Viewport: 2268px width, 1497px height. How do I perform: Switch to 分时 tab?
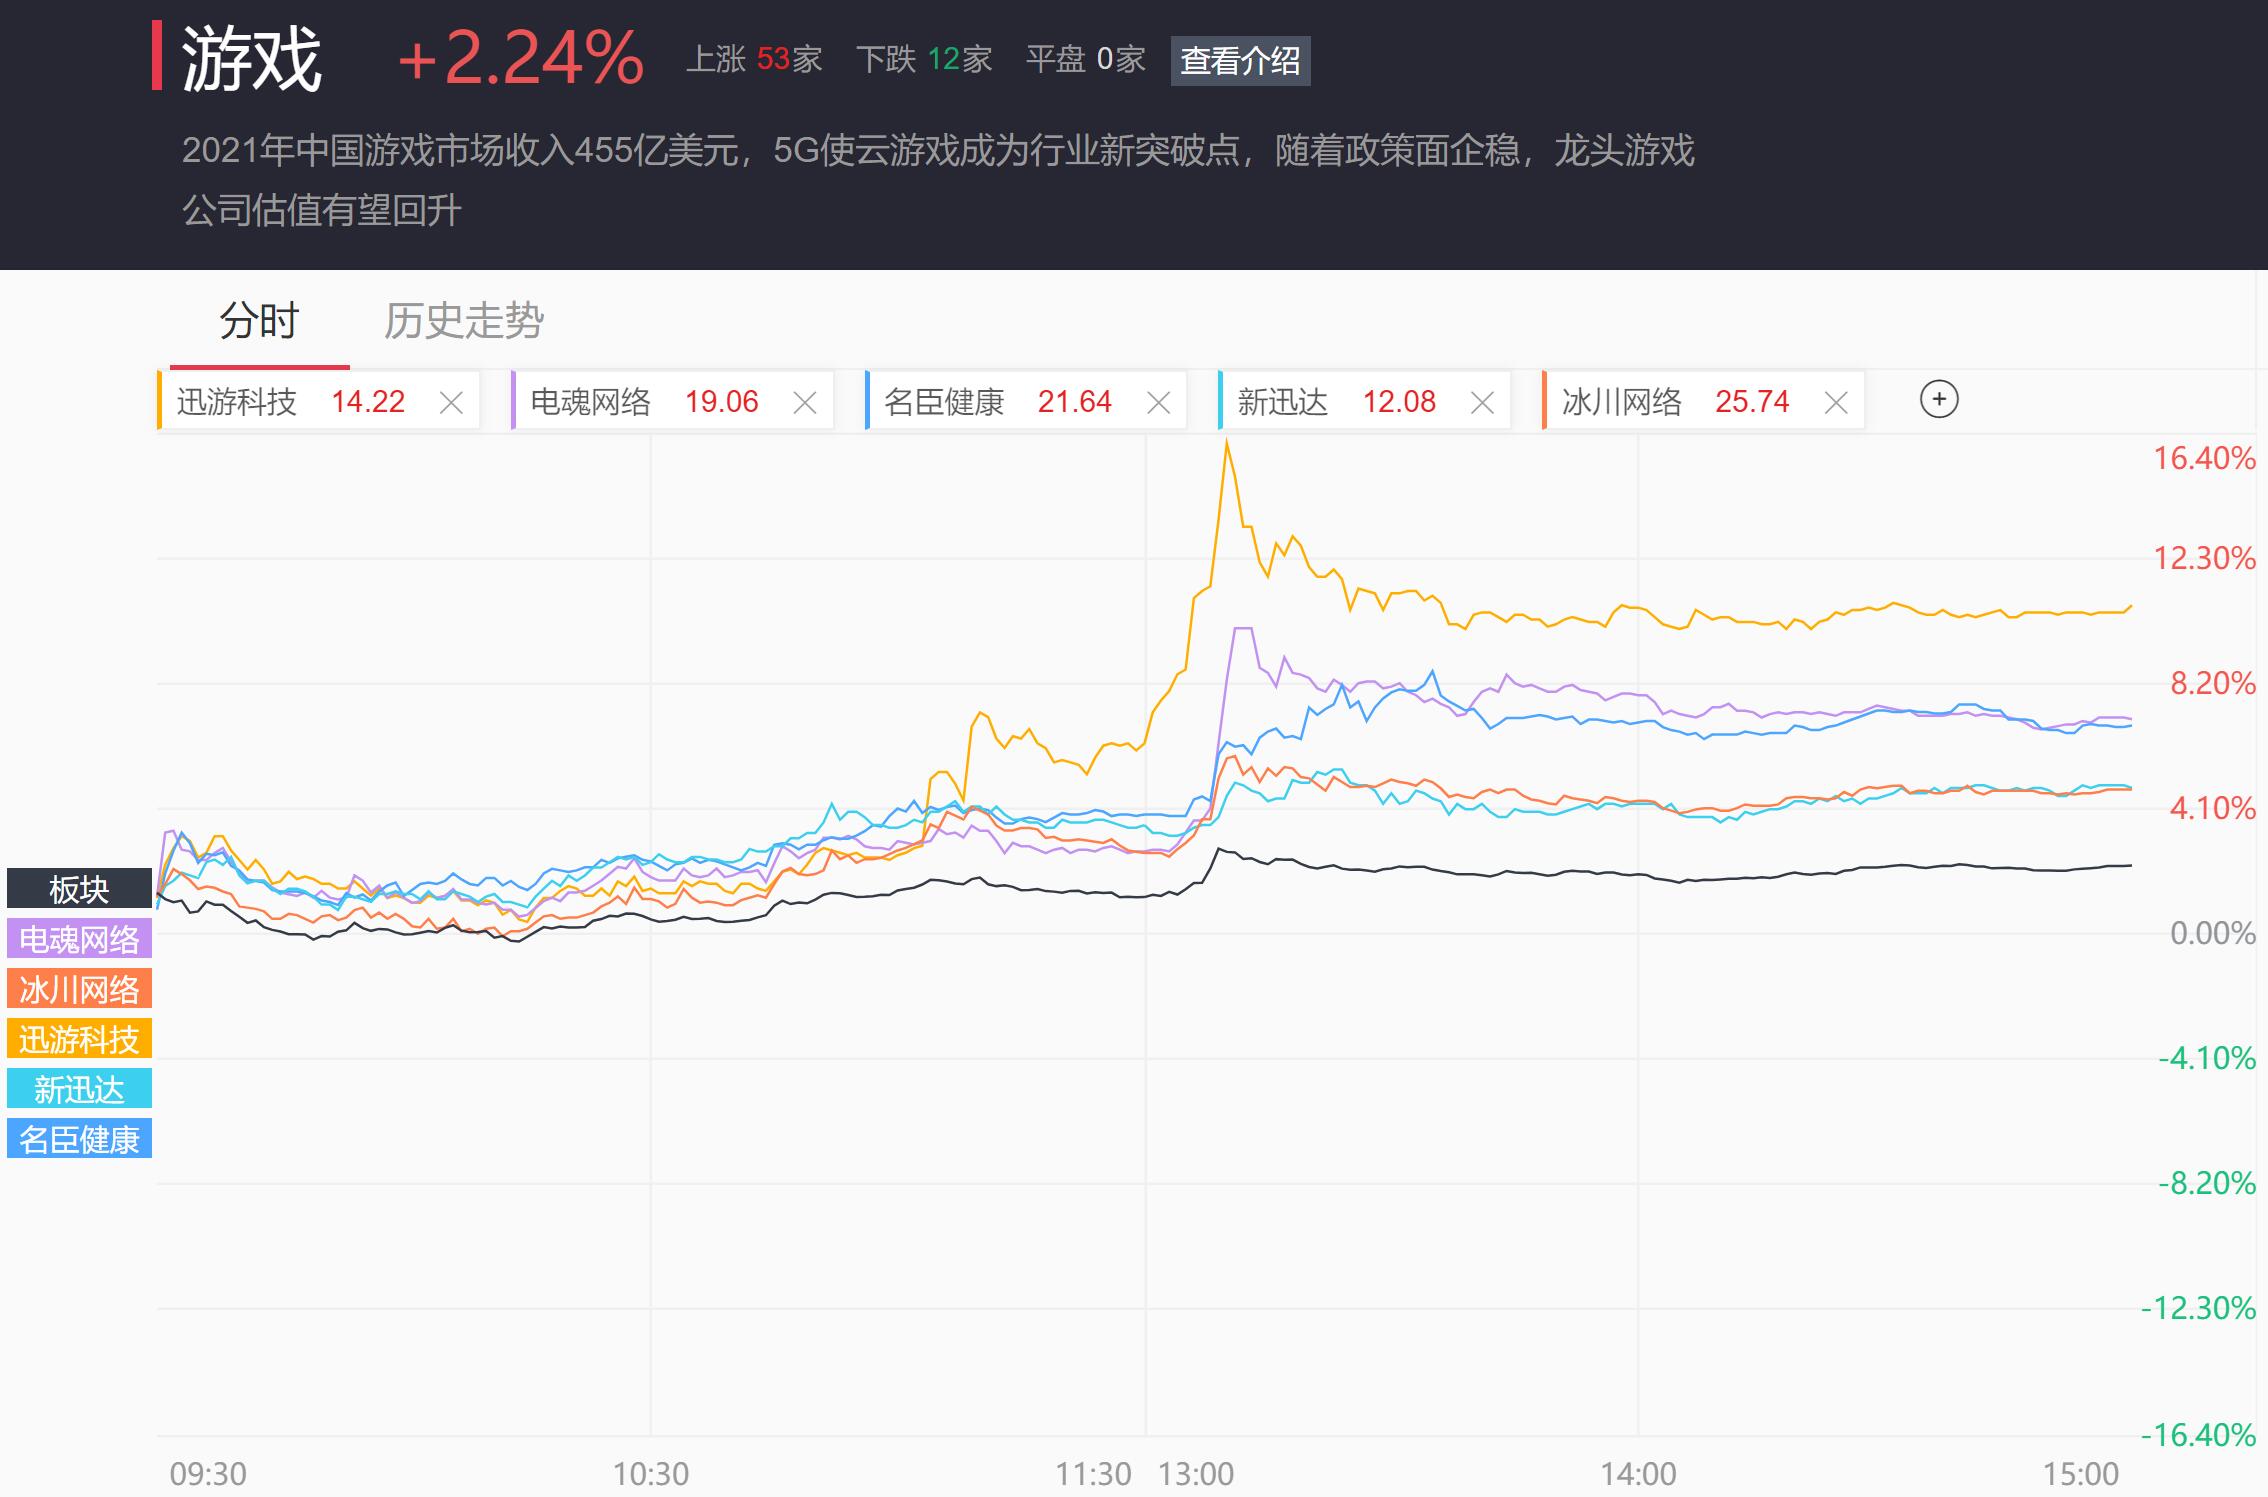(x=259, y=322)
